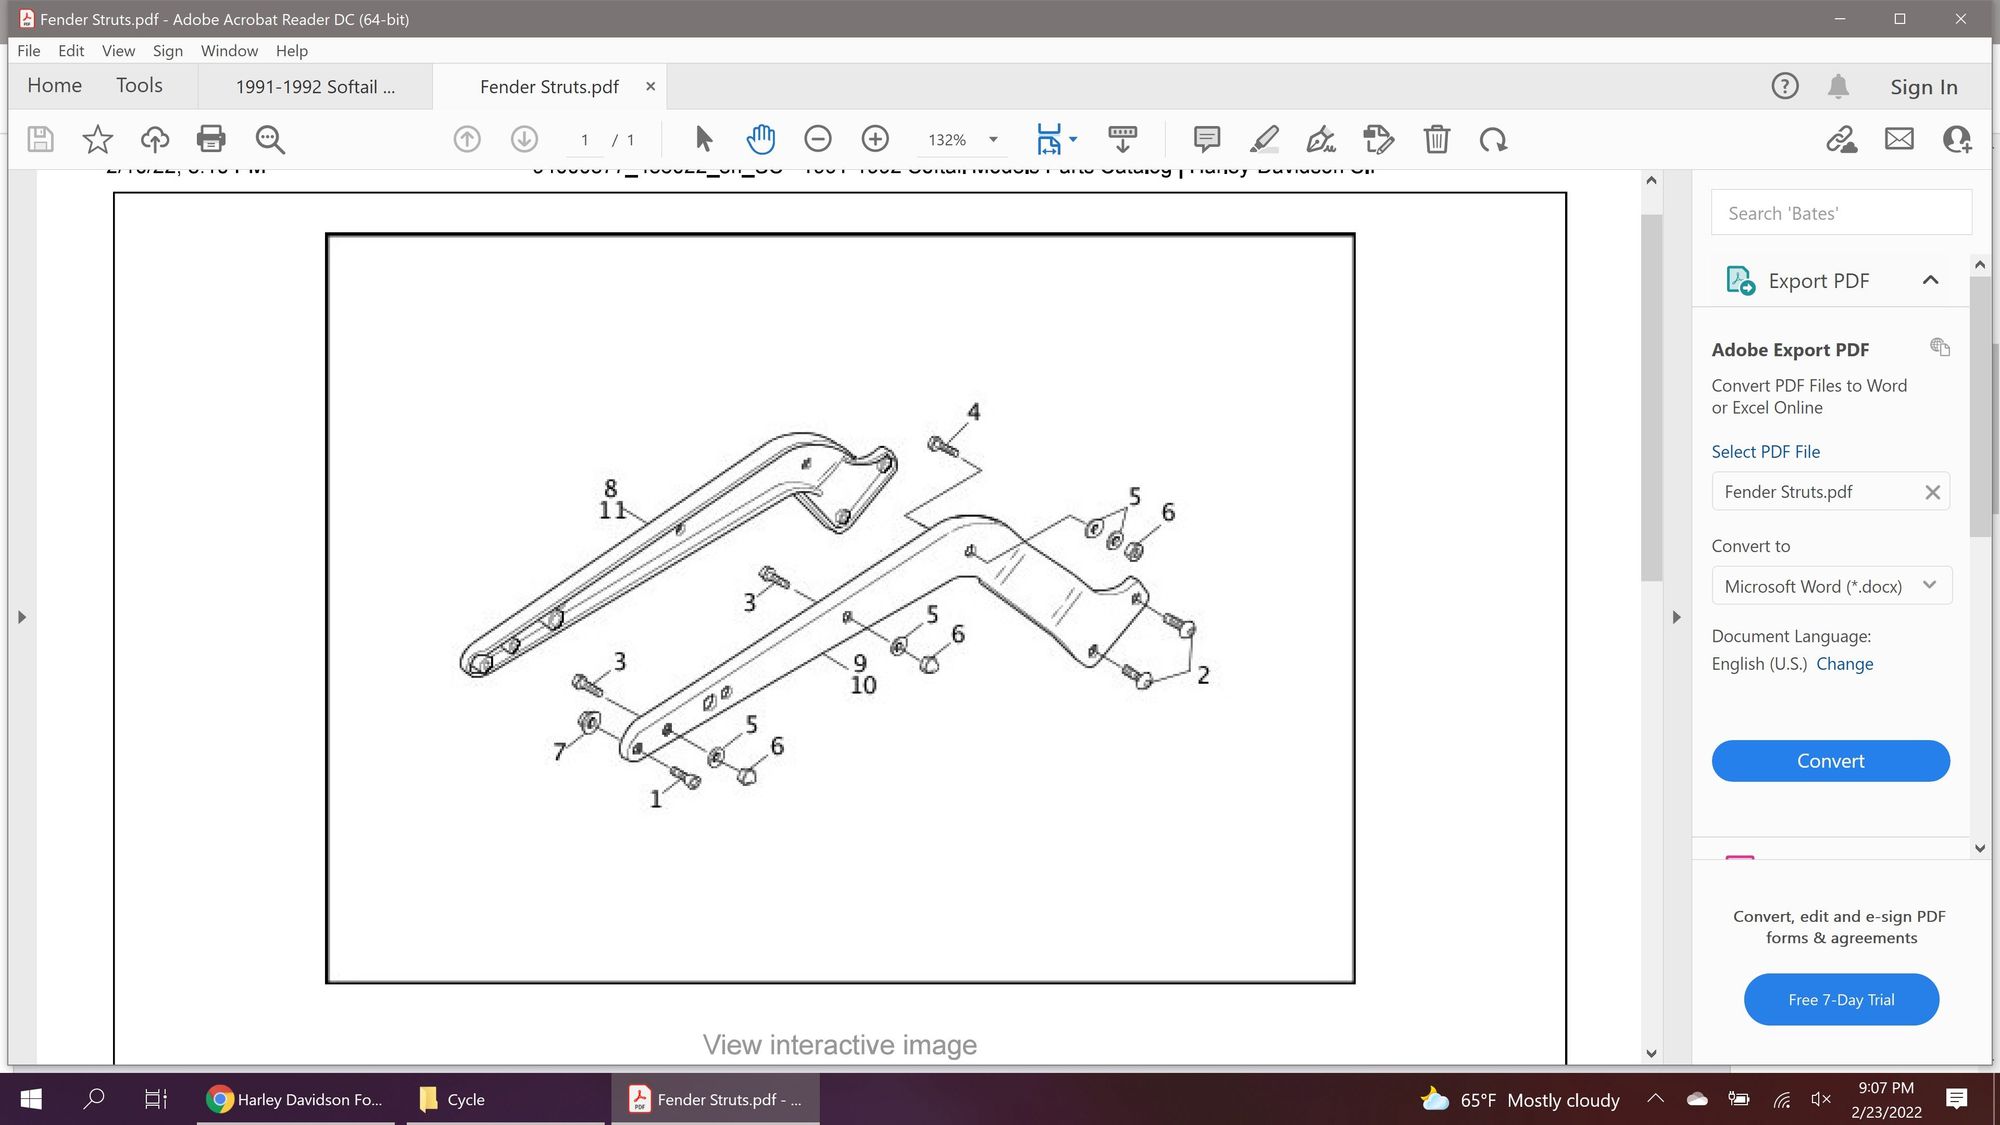Switch to 1991-1992 Softail tab
The height and width of the screenshot is (1125, 2000).
[x=315, y=87]
